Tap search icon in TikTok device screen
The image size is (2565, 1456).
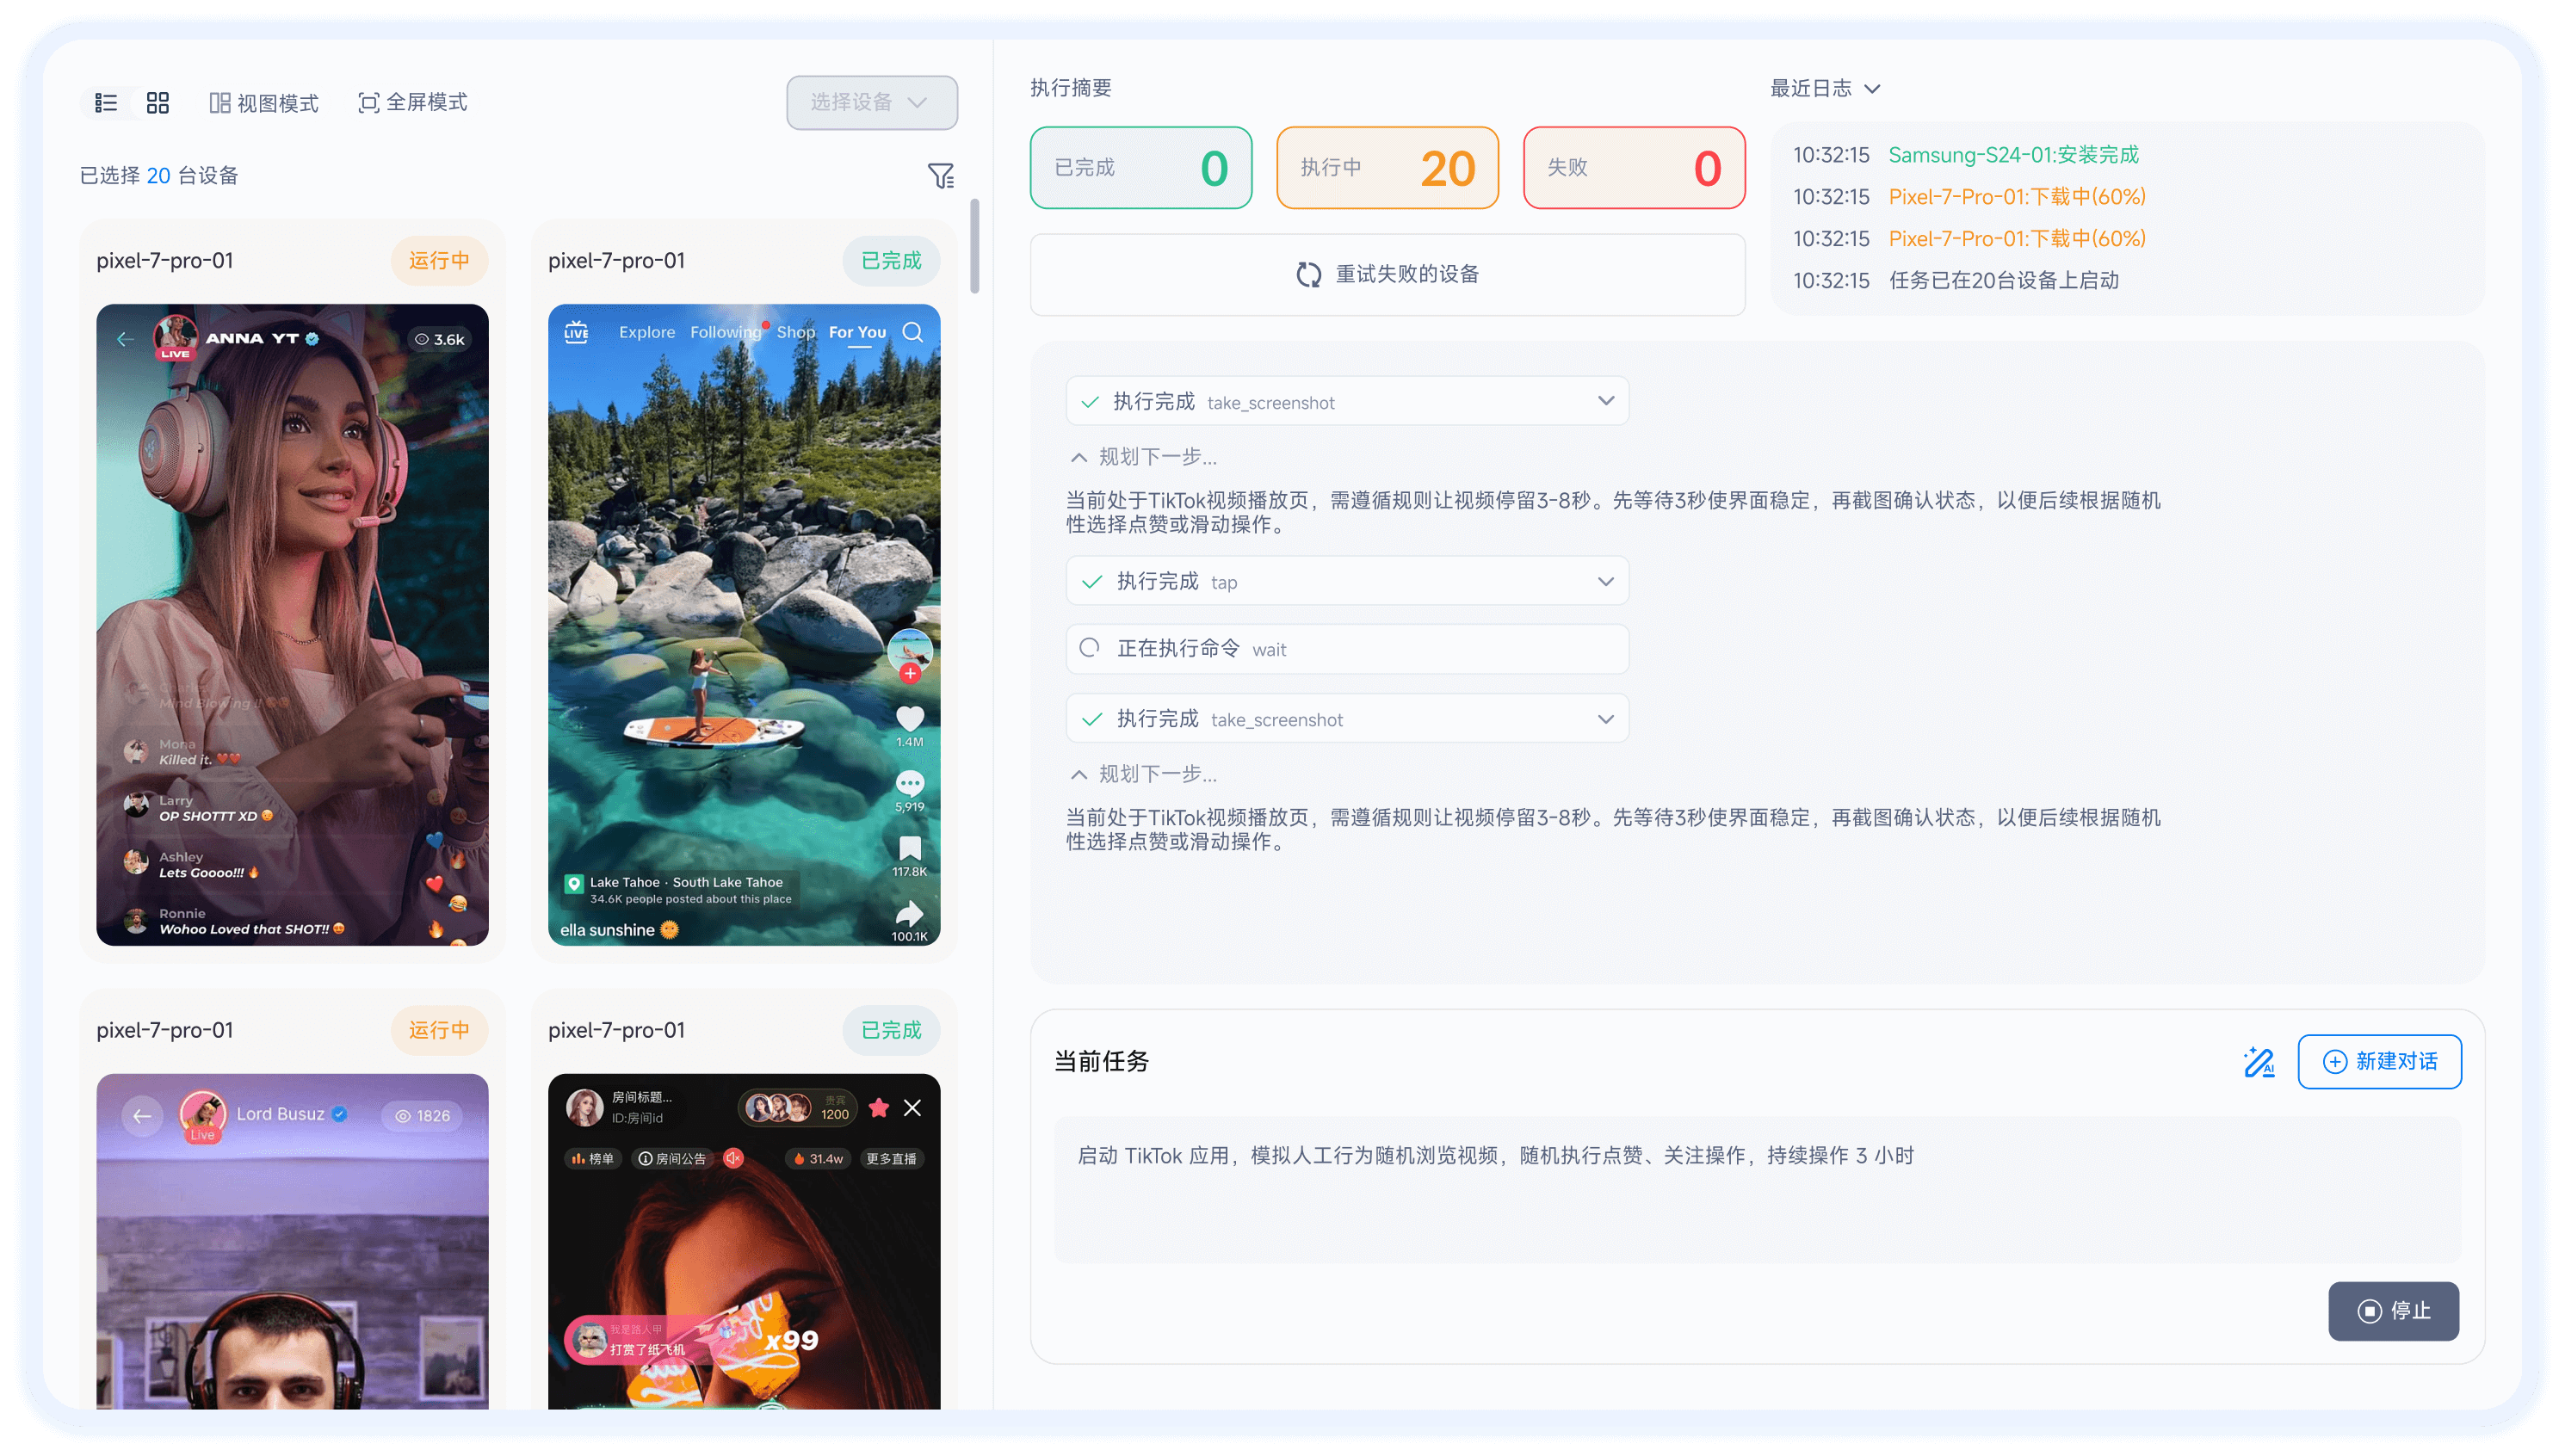coord(912,332)
